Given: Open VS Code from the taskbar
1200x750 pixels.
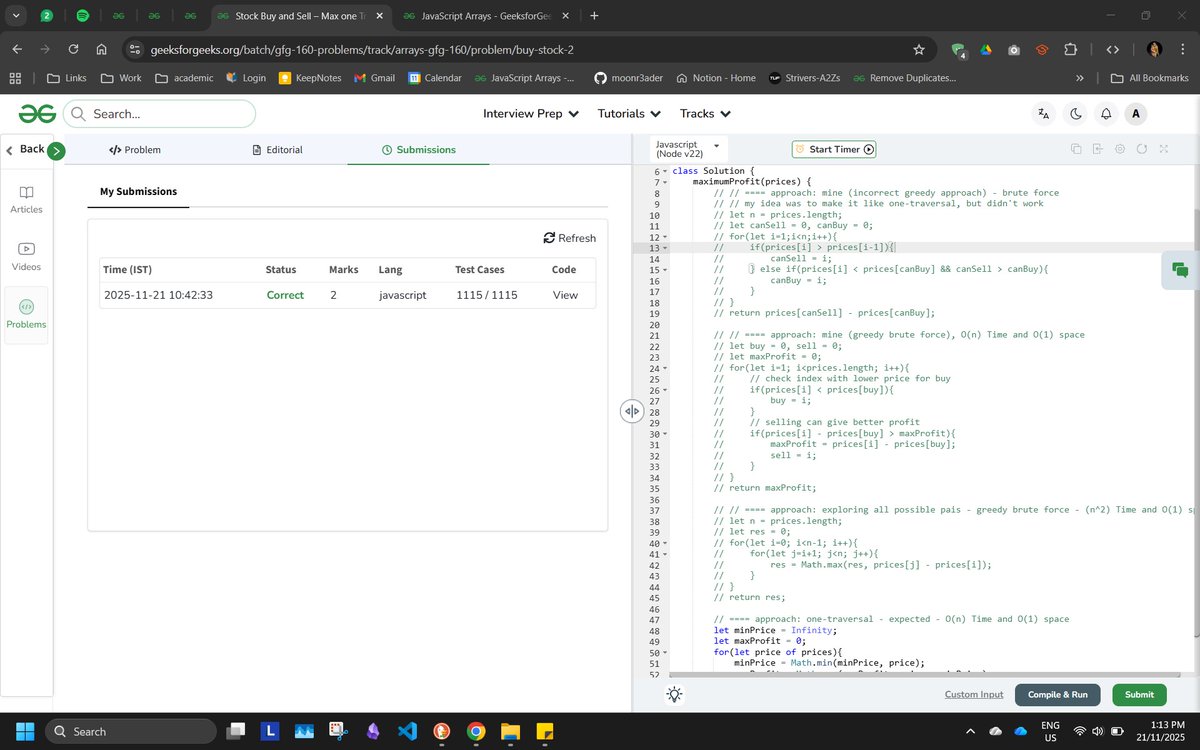Looking at the screenshot, I should click(407, 731).
